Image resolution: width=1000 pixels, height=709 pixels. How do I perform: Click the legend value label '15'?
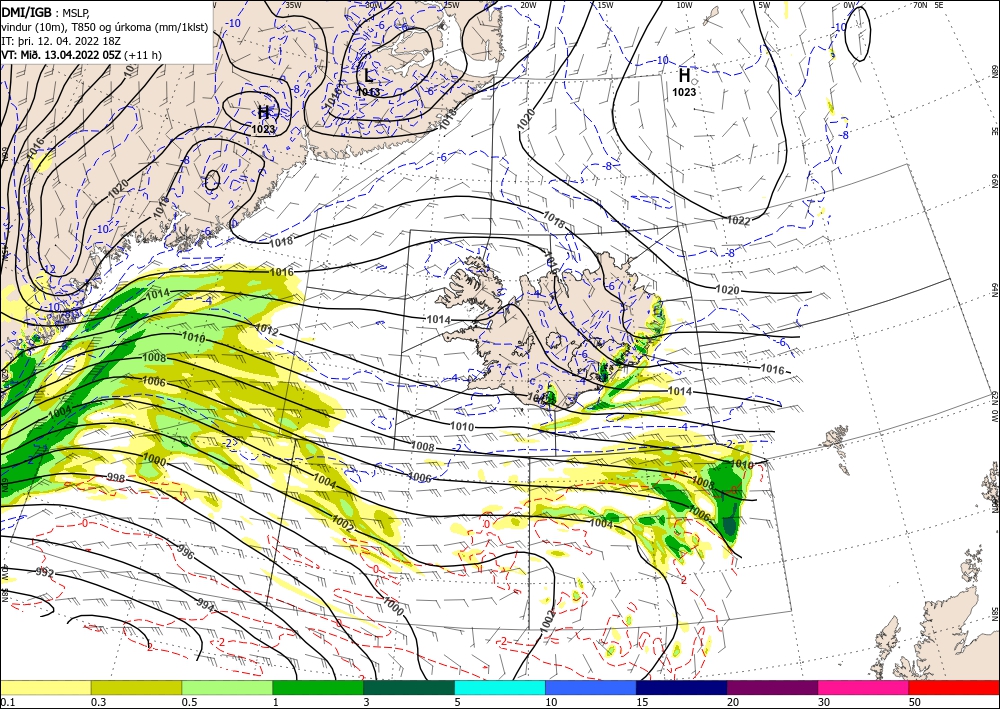(x=642, y=702)
